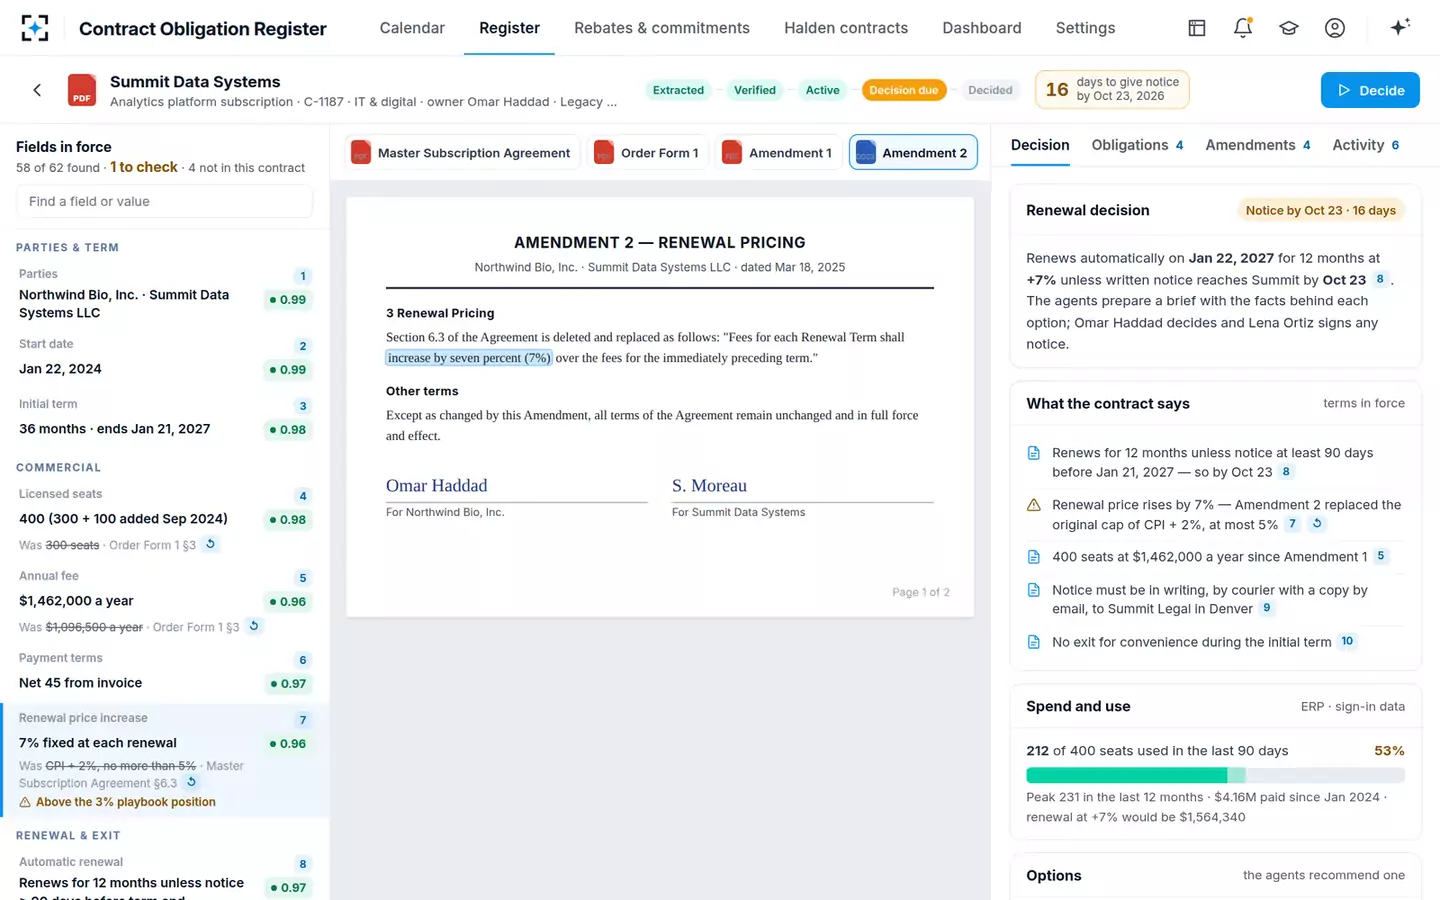Launch the sparkle AI assistant
This screenshot has height=900, width=1440.
(x=1400, y=27)
